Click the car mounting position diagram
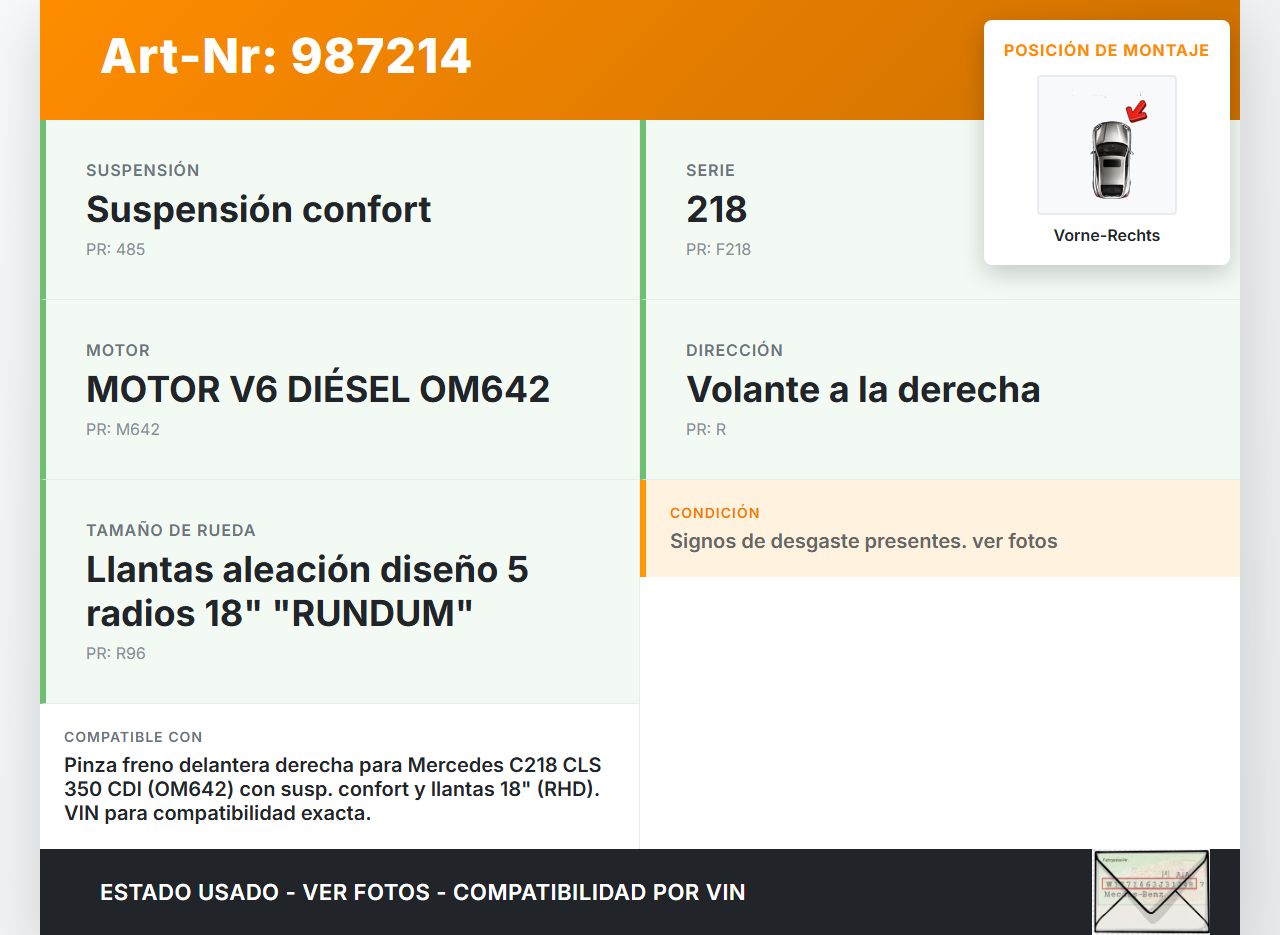 click(x=1107, y=145)
